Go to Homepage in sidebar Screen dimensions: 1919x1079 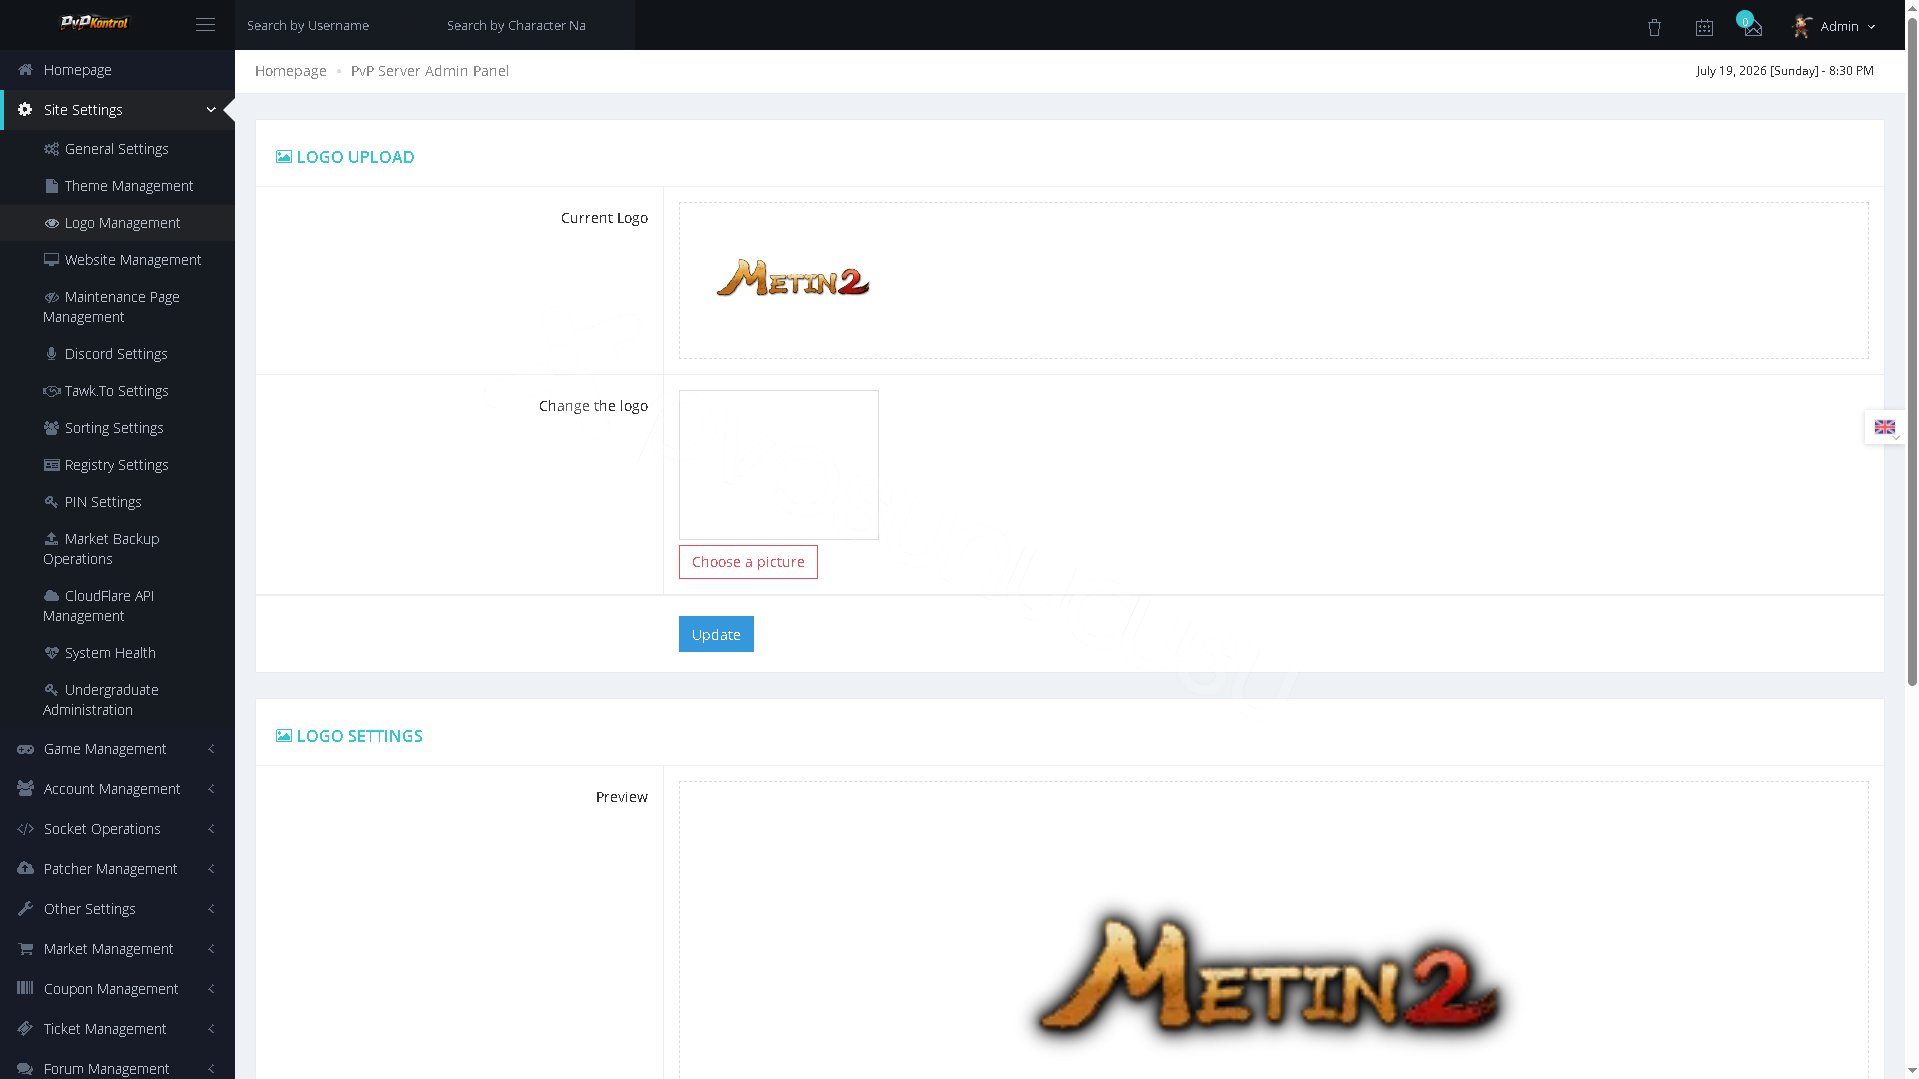pos(117,70)
